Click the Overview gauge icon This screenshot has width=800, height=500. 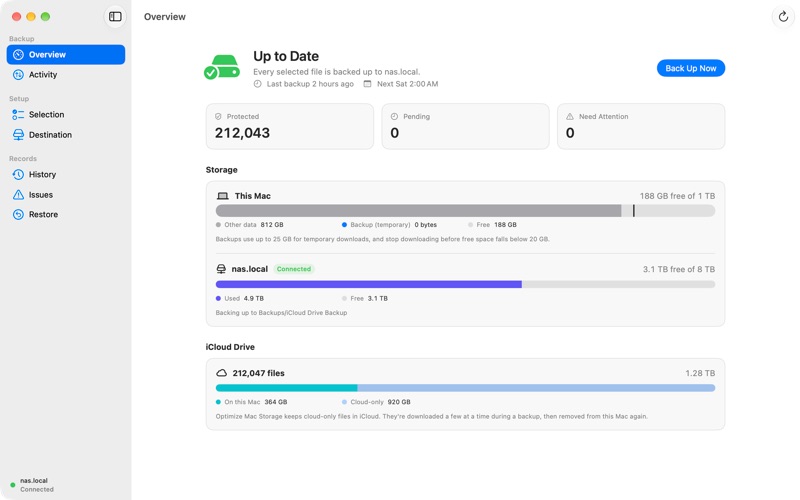(x=18, y=55)
